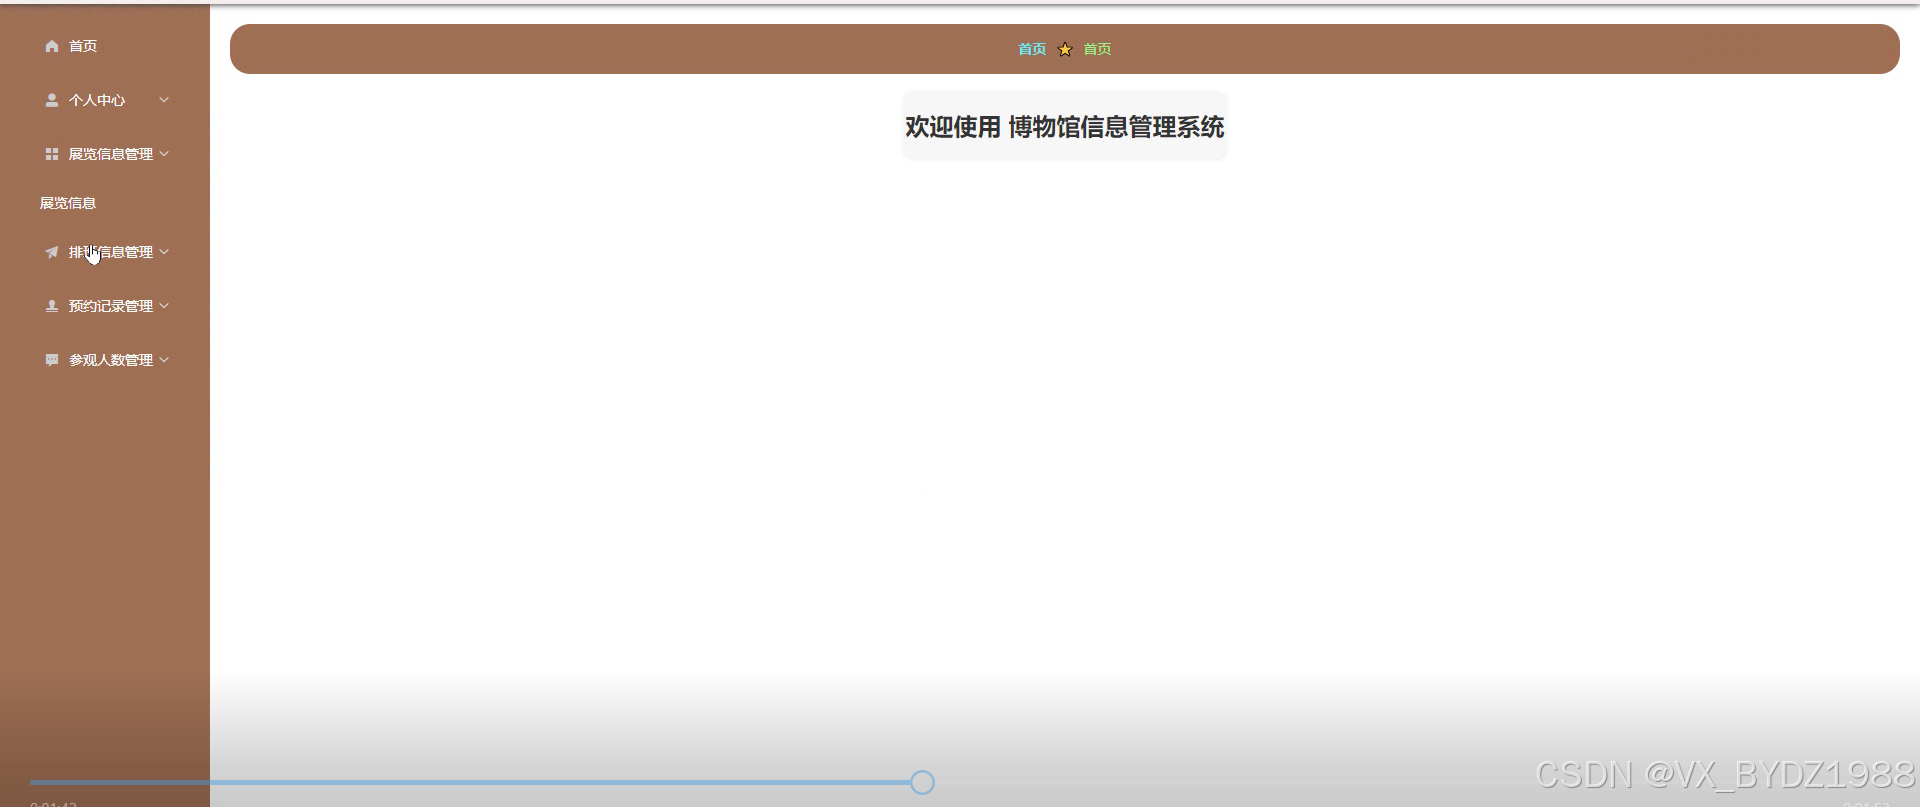The width and height of the screenshot is (1920, 807).
Task: Select the 展览信息 submenu item
Action: (68, 203)
